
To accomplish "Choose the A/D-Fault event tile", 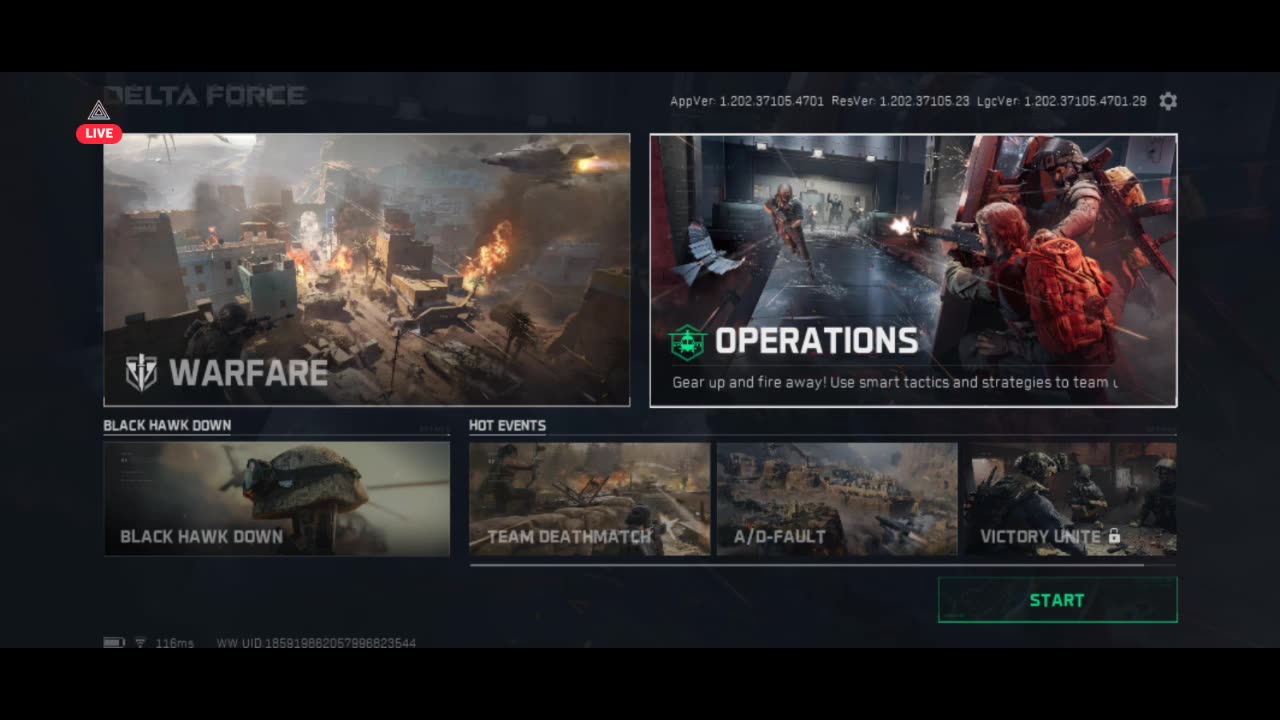I will pyautogui.click(x=837, y=499).
